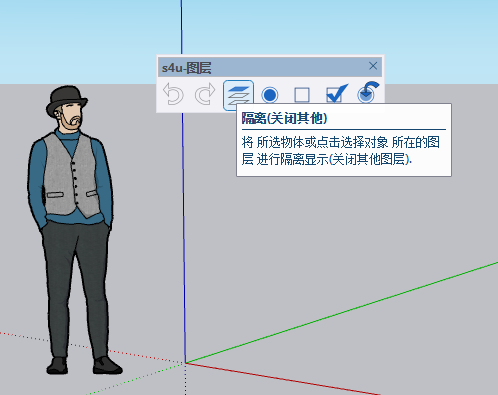The image size is (498, 395).
Task: Select the standing man figure in the scene
Action: point(74,230)
